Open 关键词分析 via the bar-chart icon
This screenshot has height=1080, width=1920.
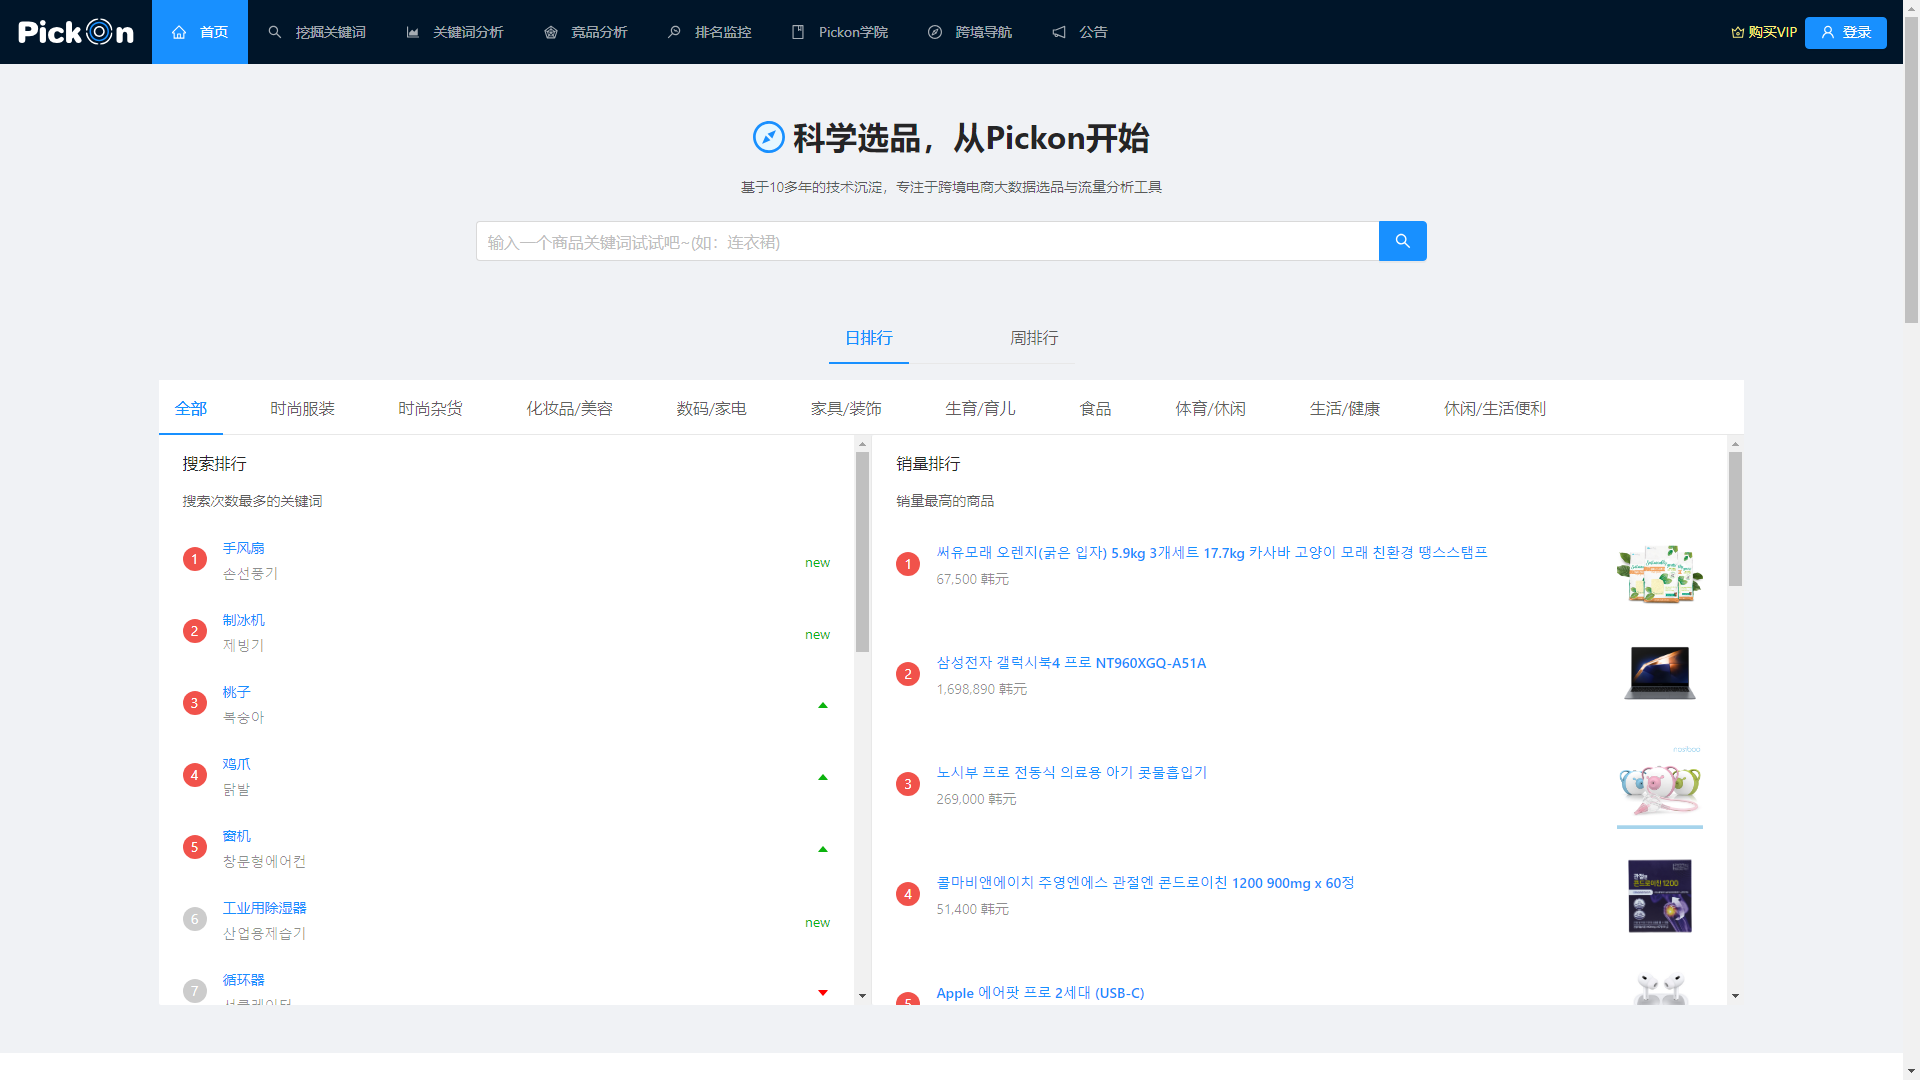[412, 31]
